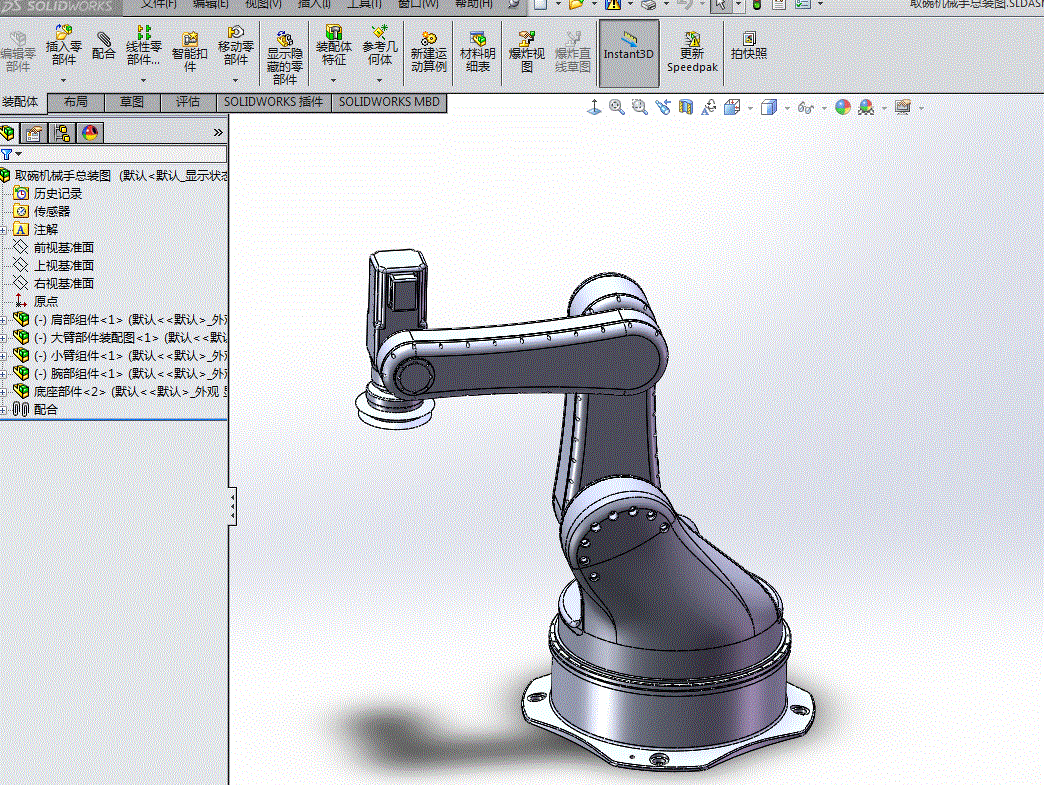Select 前视基准面 plane in tree

coord(64,247)
